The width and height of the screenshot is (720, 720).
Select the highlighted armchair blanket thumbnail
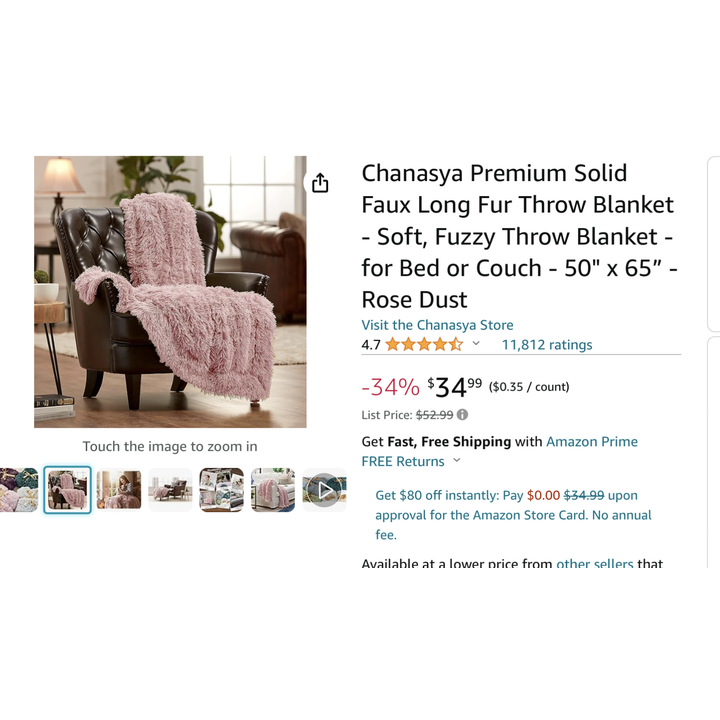pos(68,489)
